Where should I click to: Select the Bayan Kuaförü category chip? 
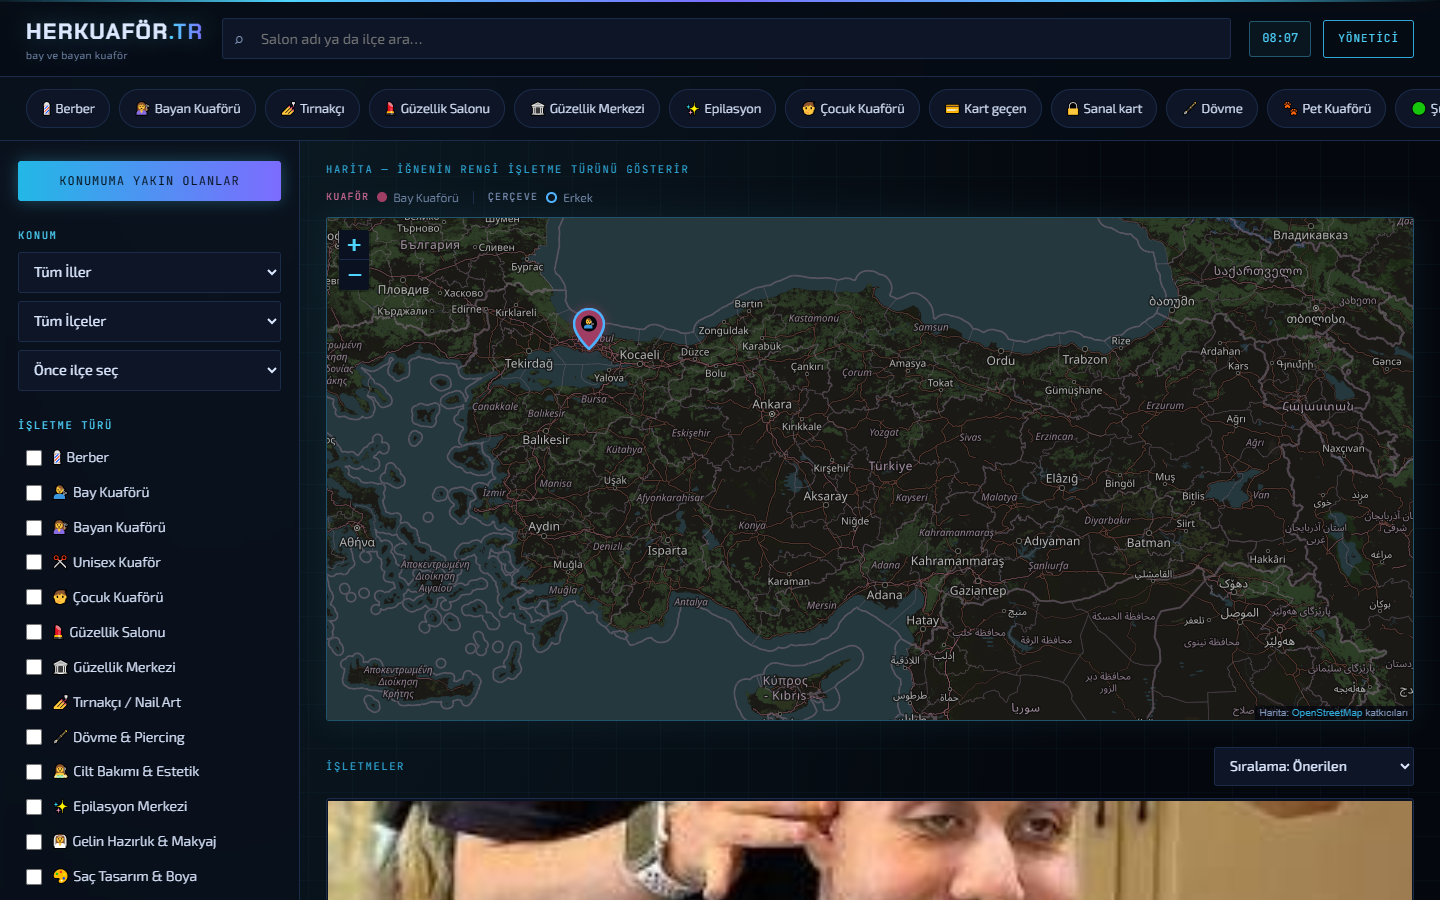[x=187, y=108]
